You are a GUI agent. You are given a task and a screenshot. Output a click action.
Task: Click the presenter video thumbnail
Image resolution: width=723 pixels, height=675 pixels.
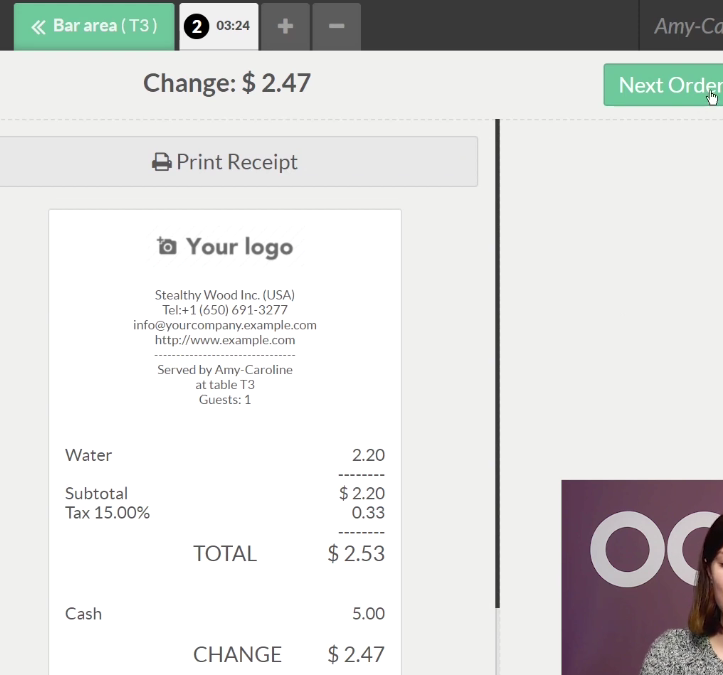point(642,577)
